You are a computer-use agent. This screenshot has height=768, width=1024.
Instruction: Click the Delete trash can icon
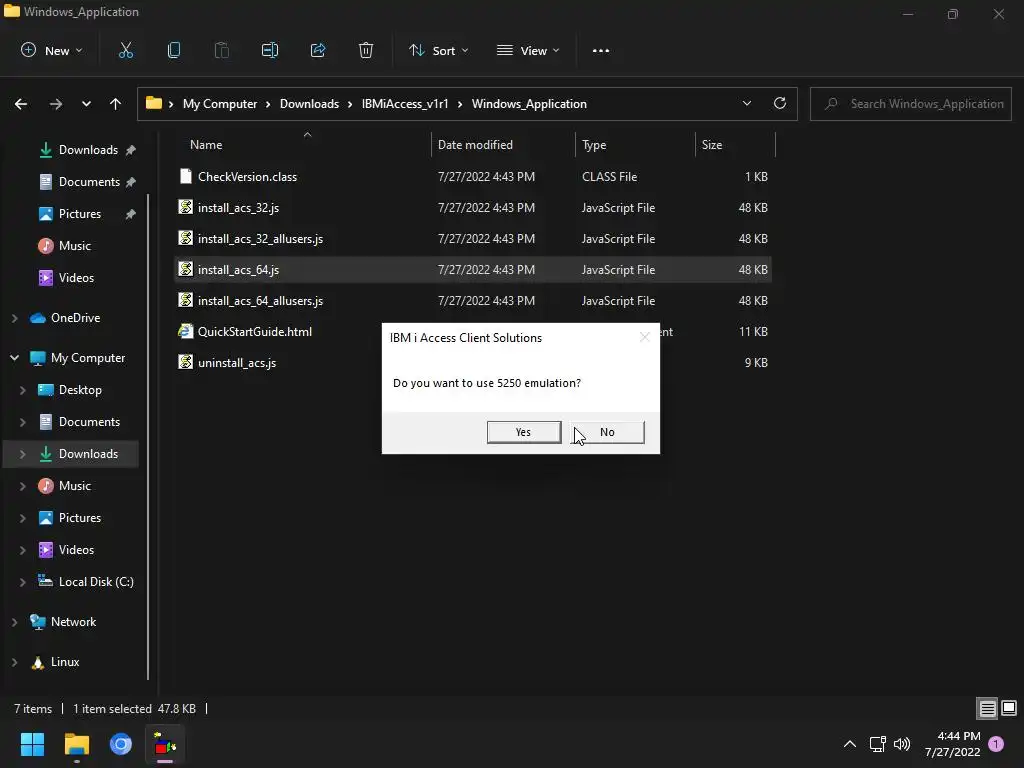[366, 50]
